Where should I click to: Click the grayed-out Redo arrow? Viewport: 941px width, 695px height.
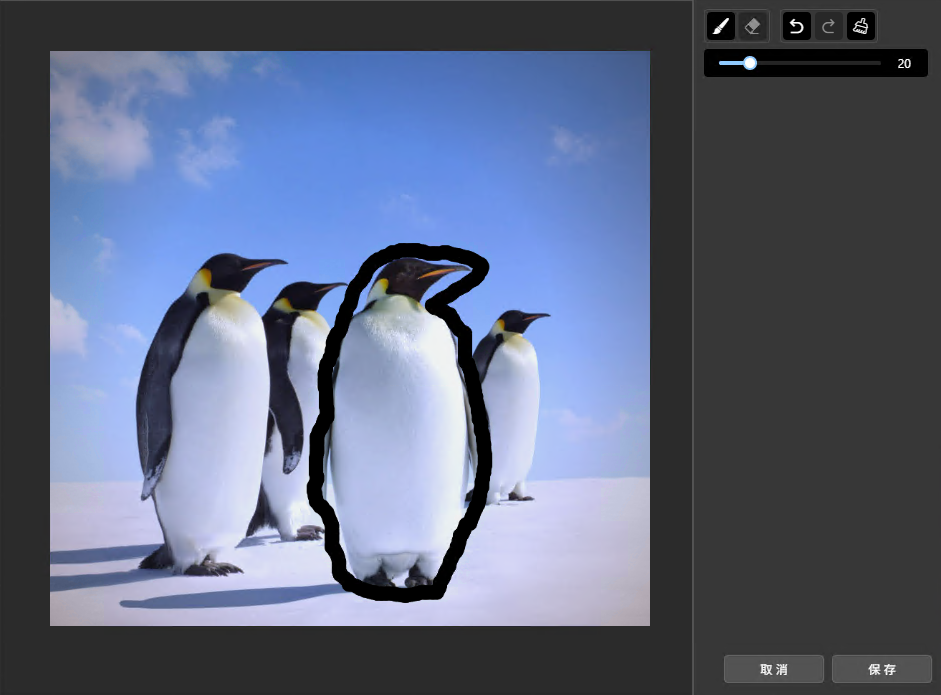[828, 26]
